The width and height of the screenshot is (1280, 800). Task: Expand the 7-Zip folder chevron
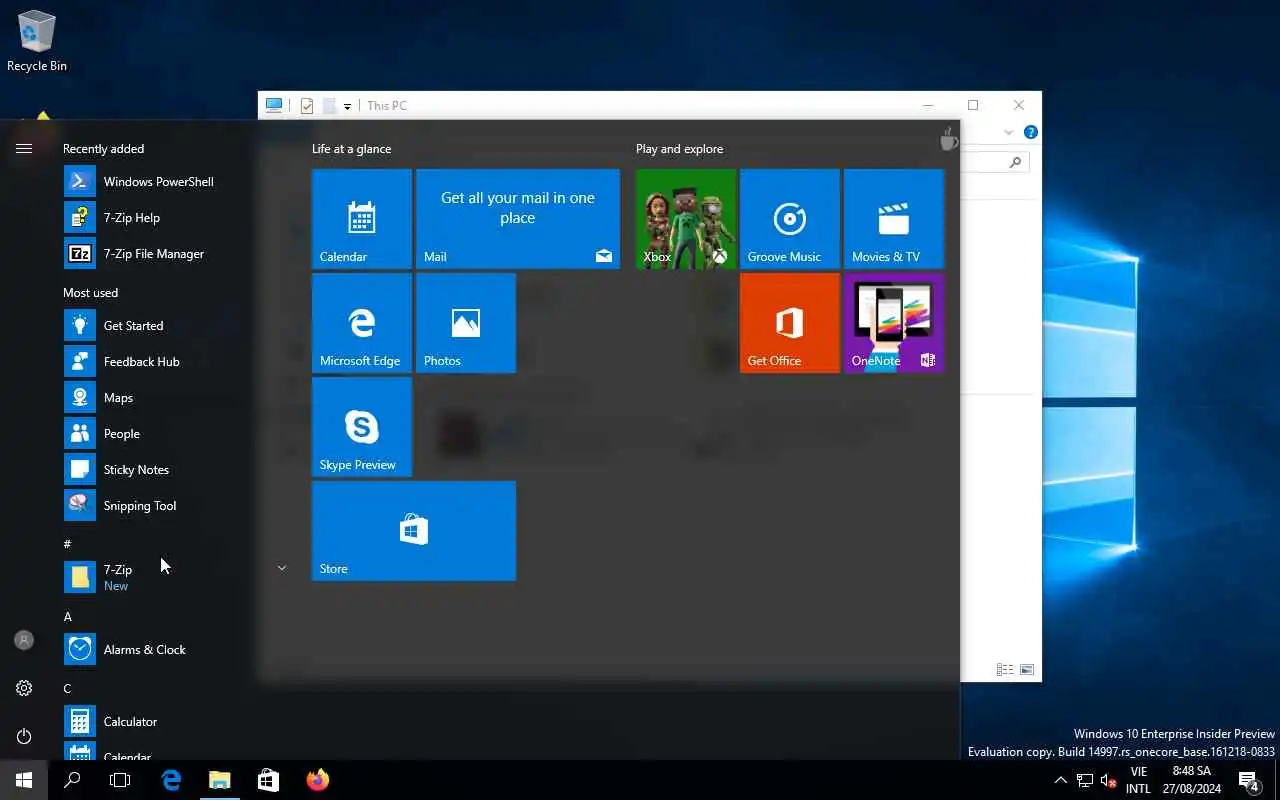pos(282,568)
